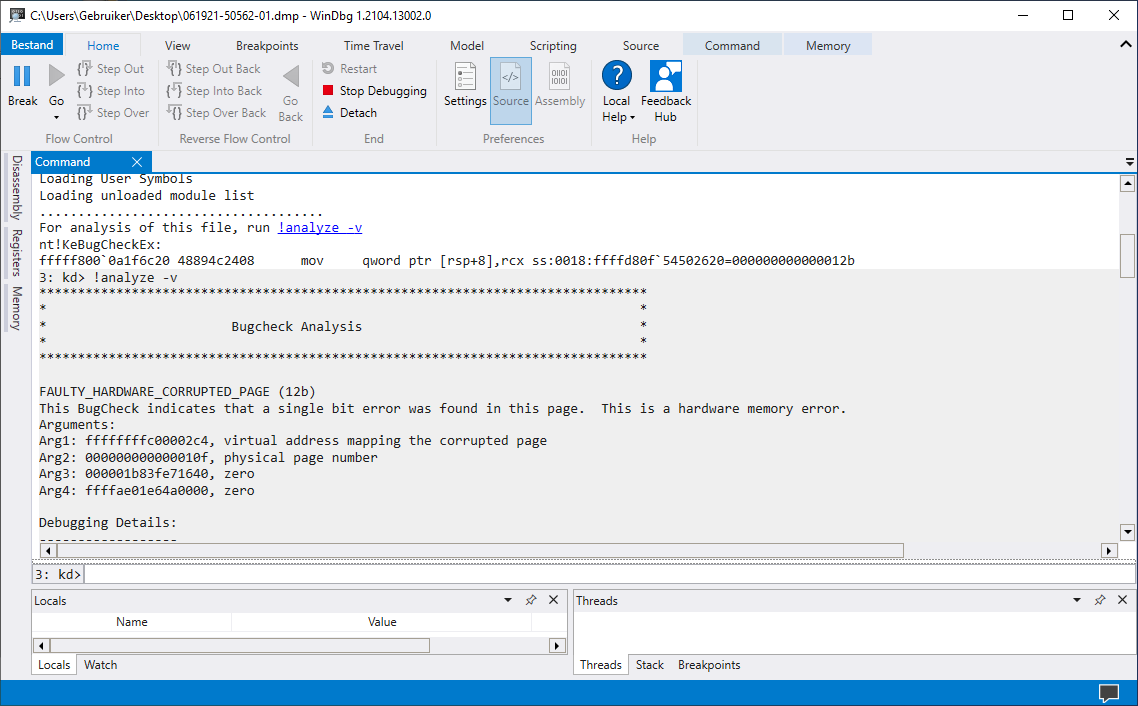Viewport: 1138px width, 706px height.
Task: Open Locals panel options dropdown
Action: 508,600
